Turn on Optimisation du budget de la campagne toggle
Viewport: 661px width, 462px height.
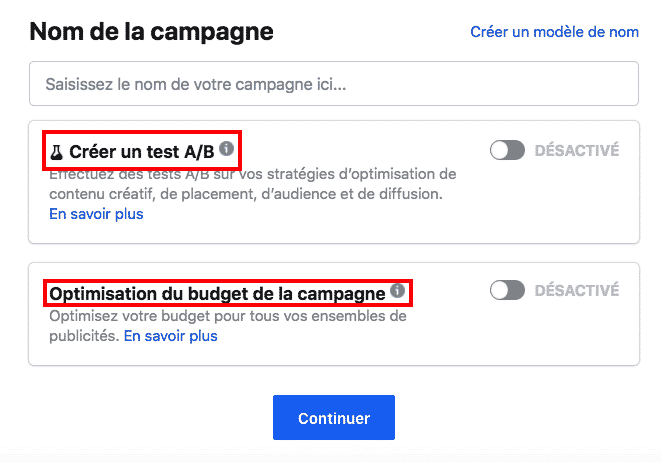pos(507,290)
